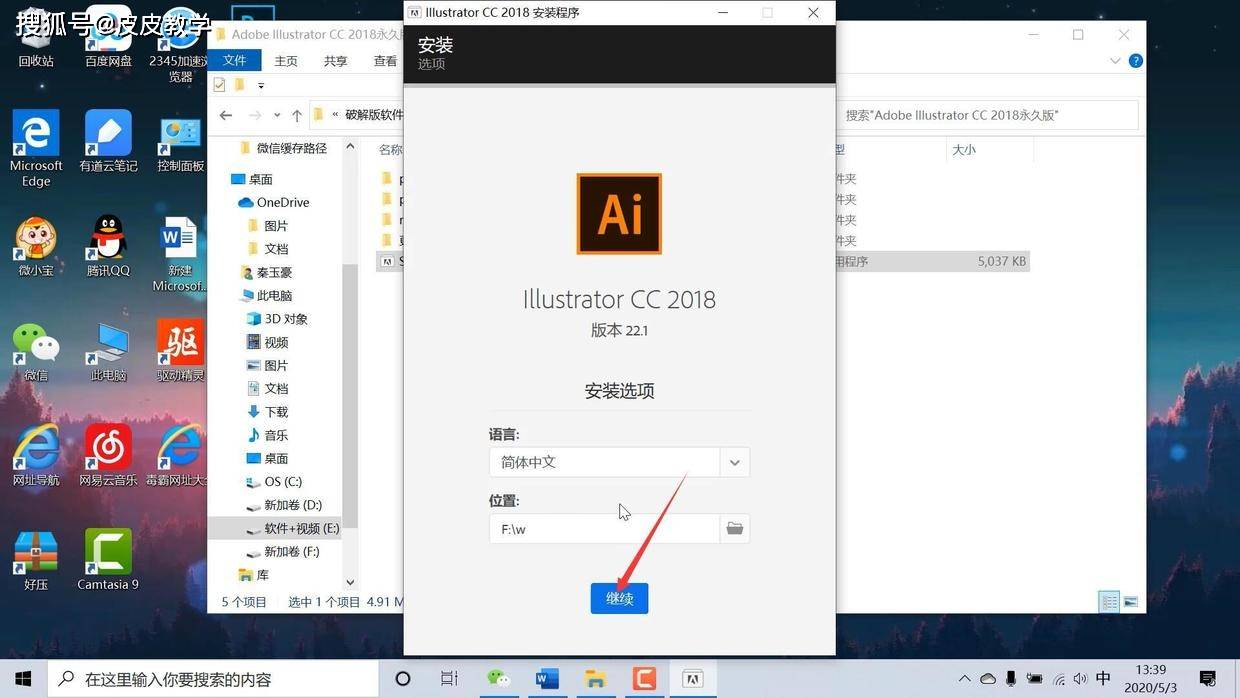Open 微信 desktop icon

(36, 351)
